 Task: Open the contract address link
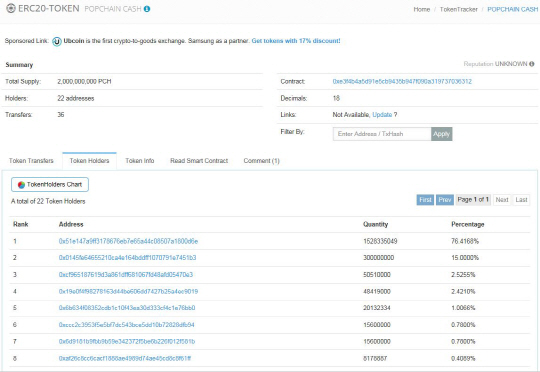click(402, 82)
